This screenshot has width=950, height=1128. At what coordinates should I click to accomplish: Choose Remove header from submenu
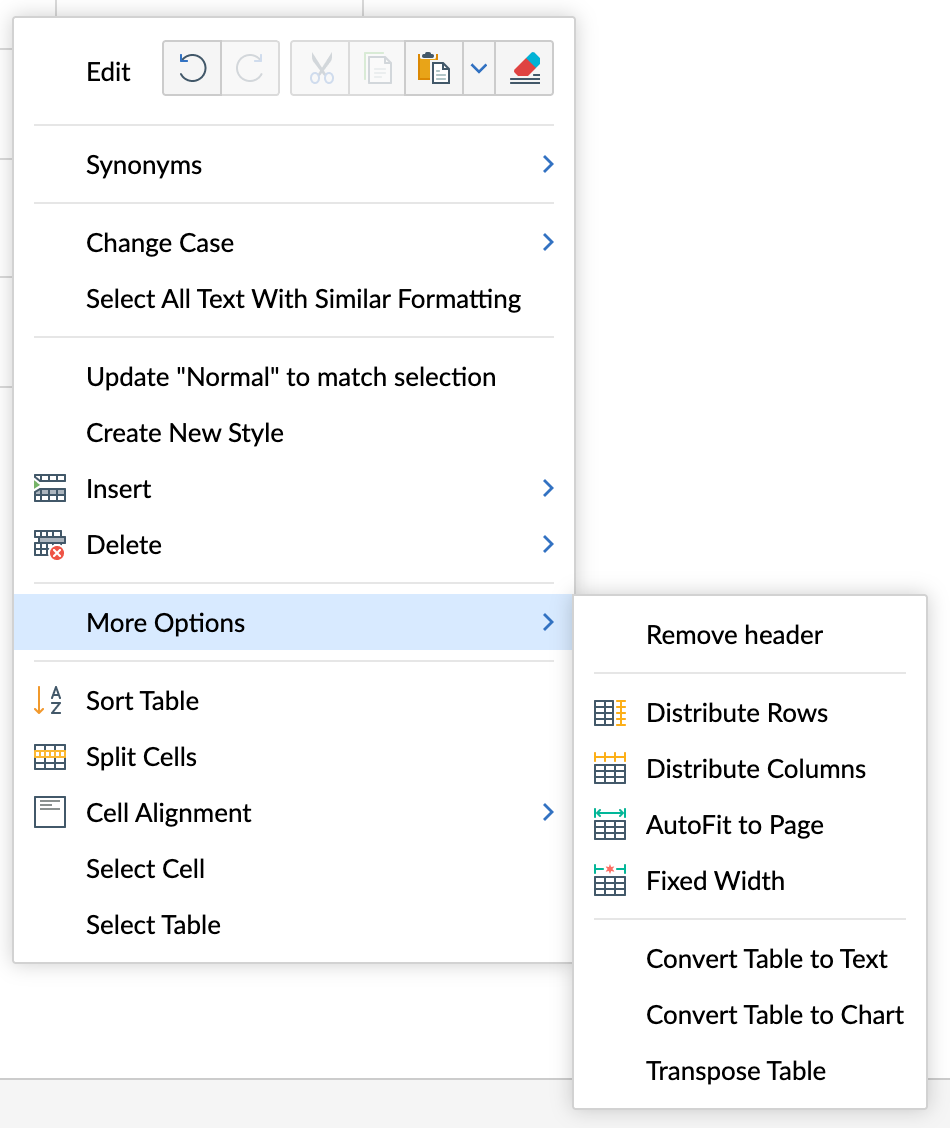click(x=734, y=635)
